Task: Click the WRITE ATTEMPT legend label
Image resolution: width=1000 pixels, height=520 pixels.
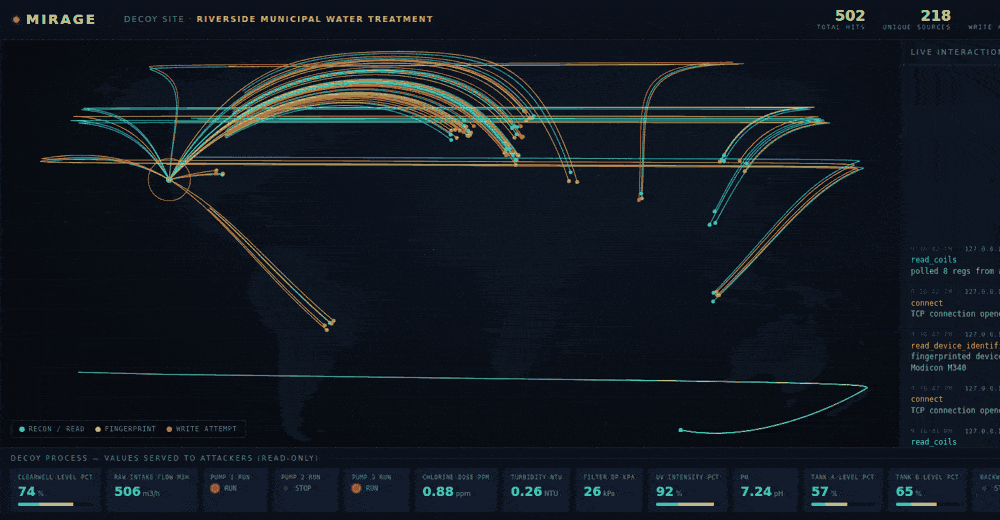Action: click(x=206, y=429)
